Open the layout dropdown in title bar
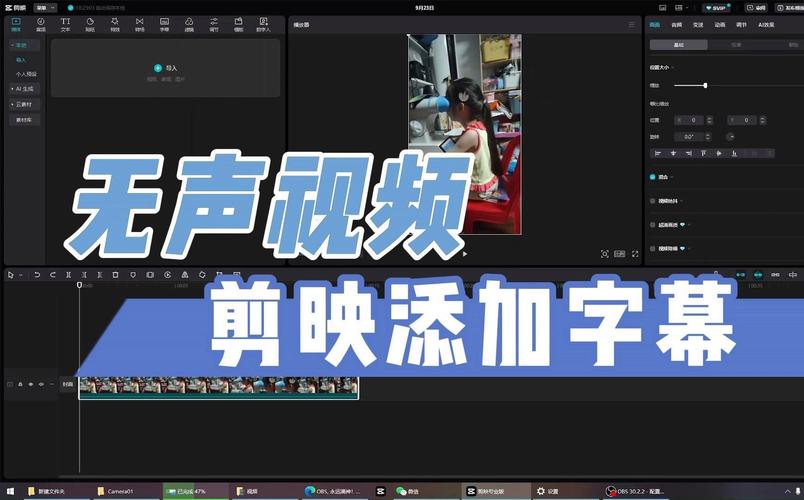The width and height of the screenshot is (804, 500). (681, 8)
